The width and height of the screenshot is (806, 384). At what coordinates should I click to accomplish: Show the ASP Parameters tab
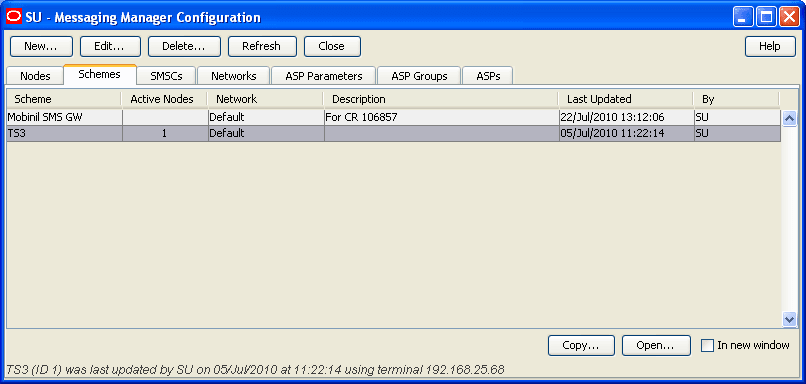pos(324,76)
